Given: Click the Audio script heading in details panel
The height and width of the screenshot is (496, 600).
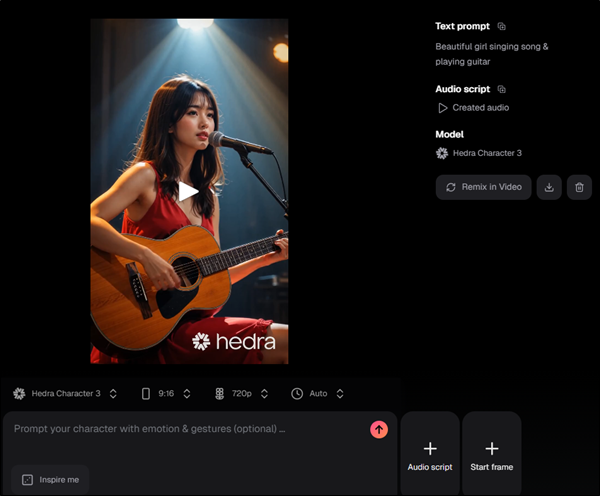Looking at the screenshot, I should [463, 89].
